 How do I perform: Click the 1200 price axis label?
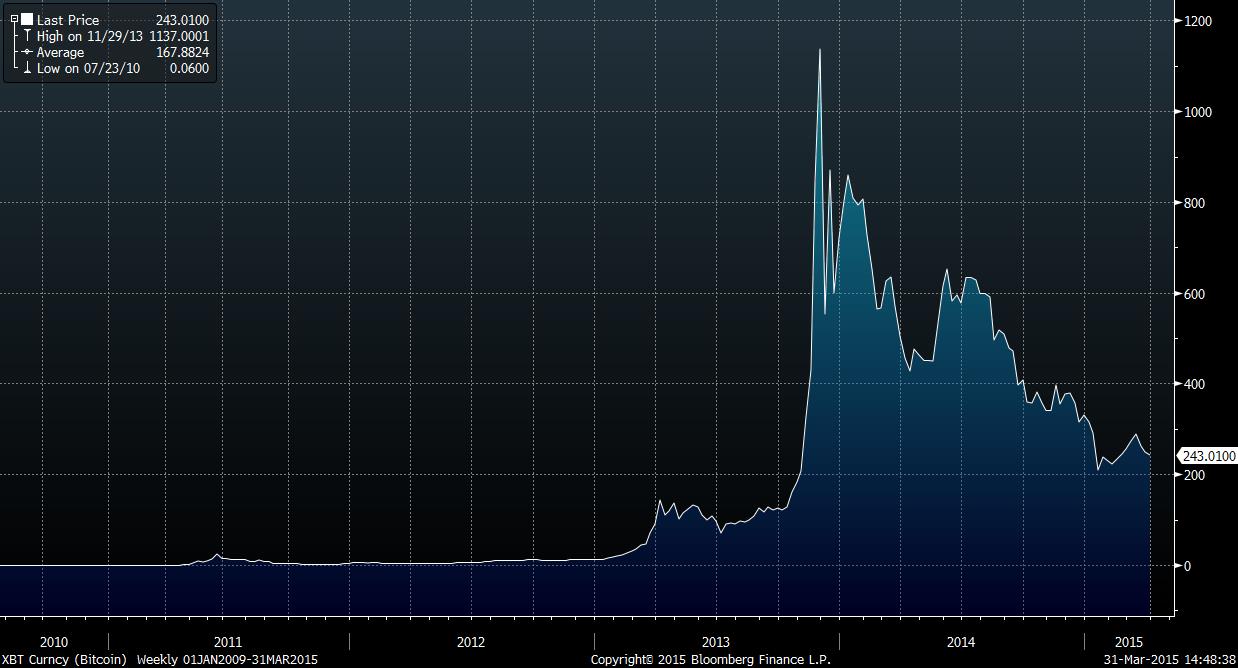(x=1198, y=21)
